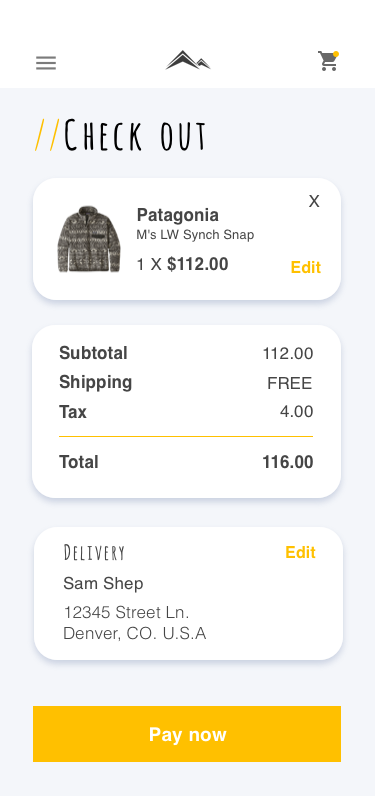Open the hamburger menu
Viewport: 375px width, 796px height.
[46, 63]
